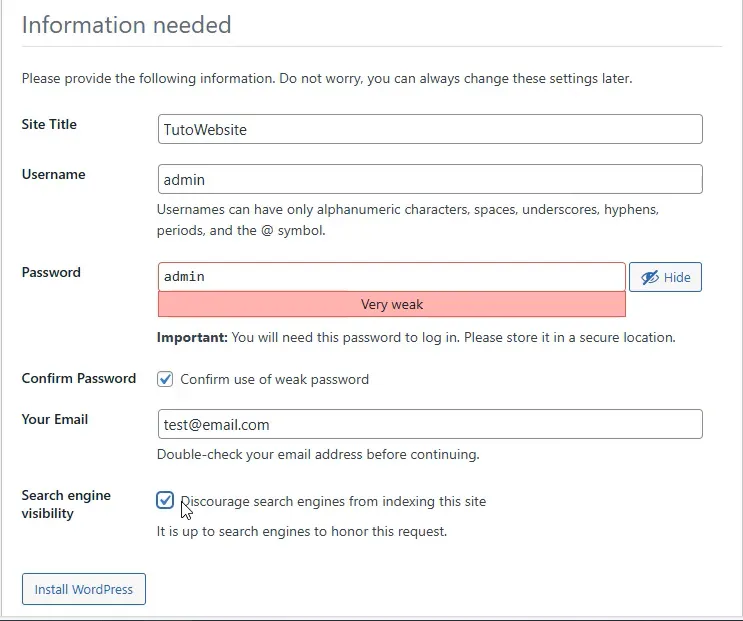Focus the Username text box

[x=430, y=179]
